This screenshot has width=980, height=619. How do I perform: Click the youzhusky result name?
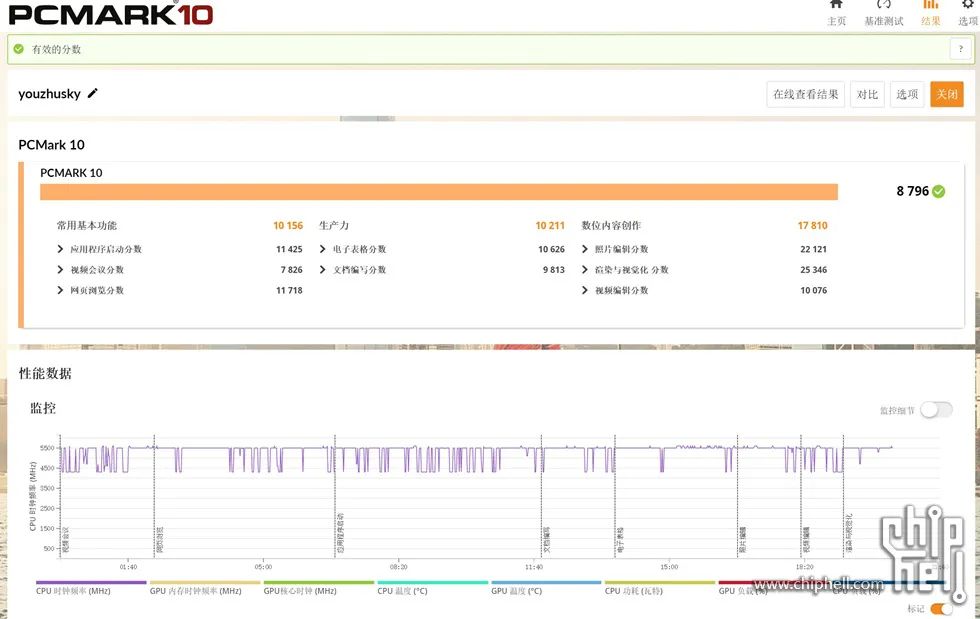tap(49, 94)
